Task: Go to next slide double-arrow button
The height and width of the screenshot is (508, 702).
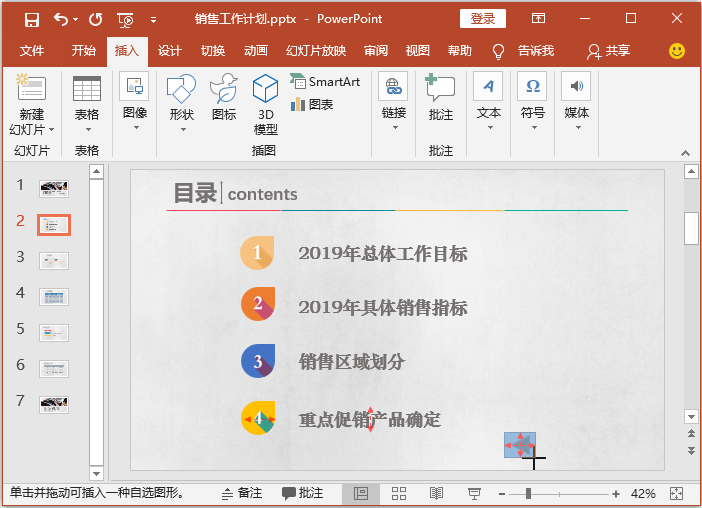Action: (x=691, y=450)
